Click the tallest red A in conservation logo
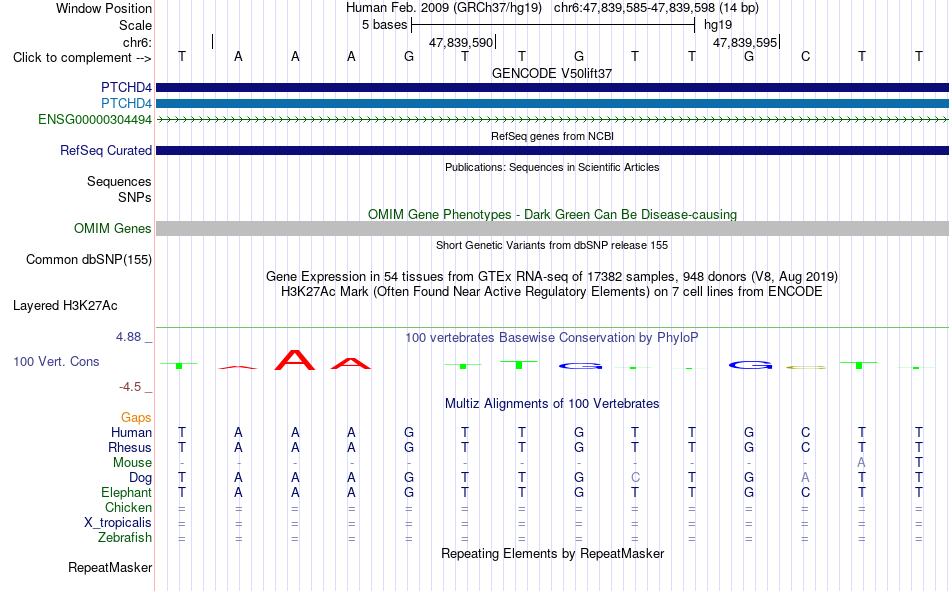The width and height of the screenshot is (950, 591). 295,359
